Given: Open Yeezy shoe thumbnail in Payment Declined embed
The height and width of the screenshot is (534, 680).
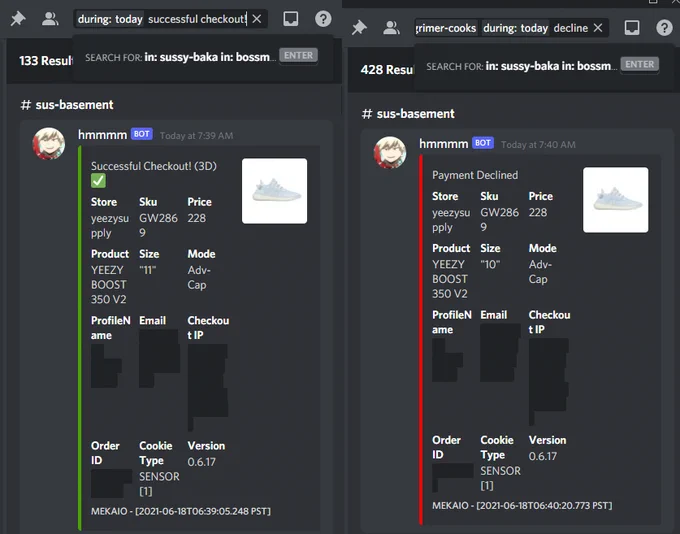Looking at the screenshot, I should point(616,200).
